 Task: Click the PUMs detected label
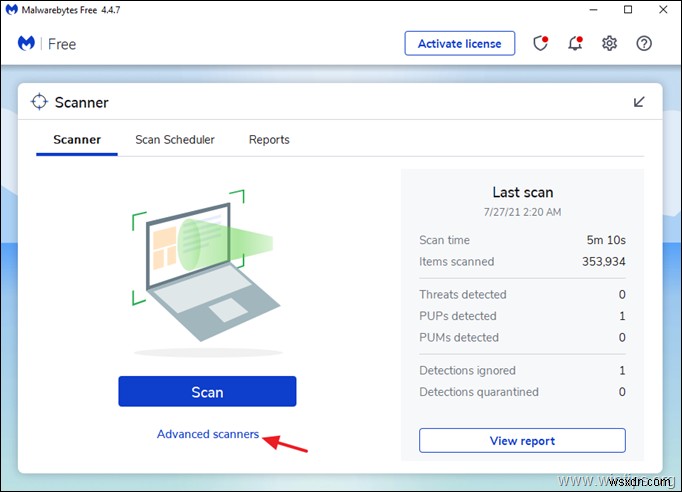[459, 338]
